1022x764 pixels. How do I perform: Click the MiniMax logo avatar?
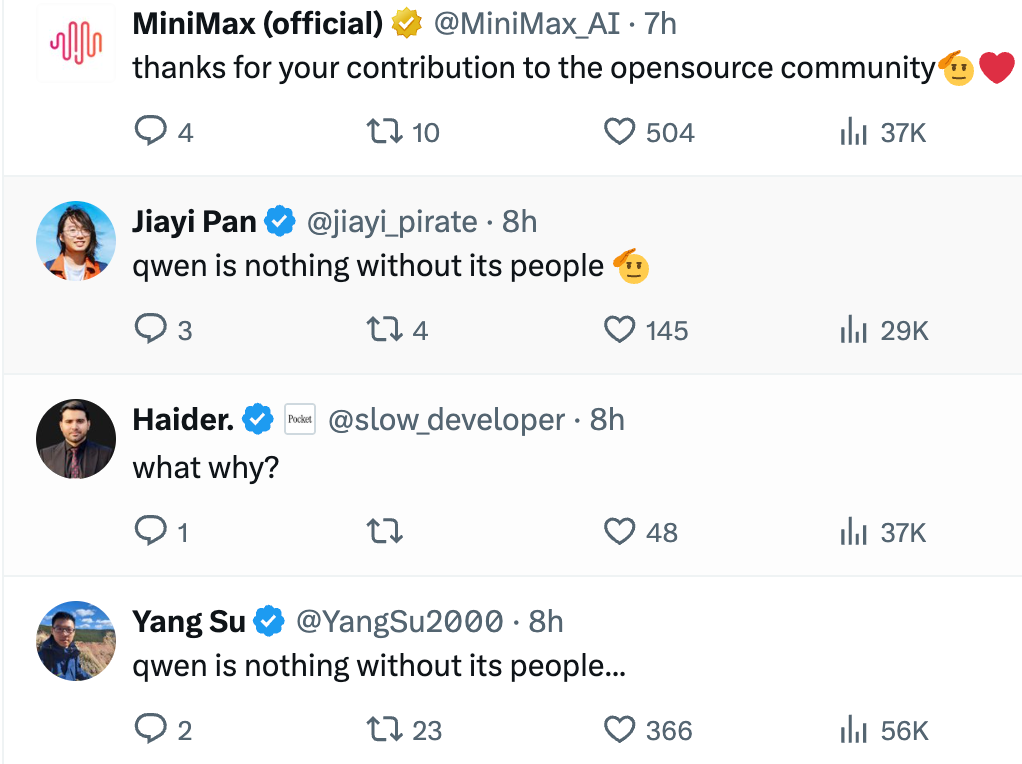click(76, 41)
